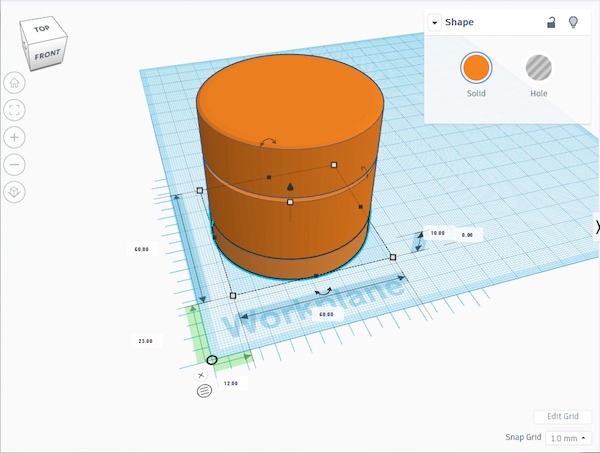This screenshot has width=600, height=453.
Task: Toggle the shape lock icon
Action: pos(551,22)
